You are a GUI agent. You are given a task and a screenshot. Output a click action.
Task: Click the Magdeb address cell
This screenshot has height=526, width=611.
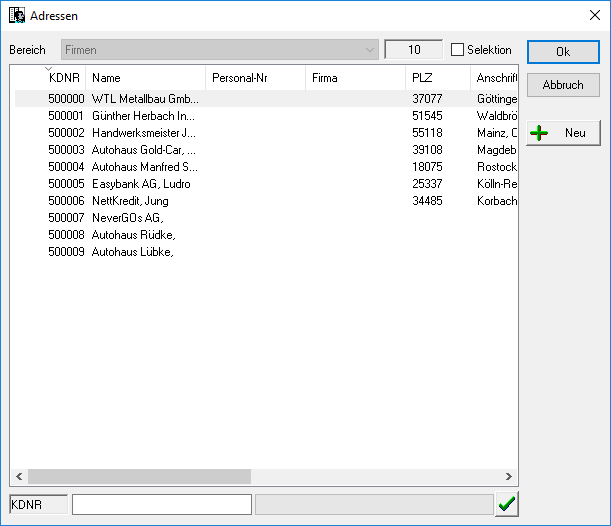point(497,150)
